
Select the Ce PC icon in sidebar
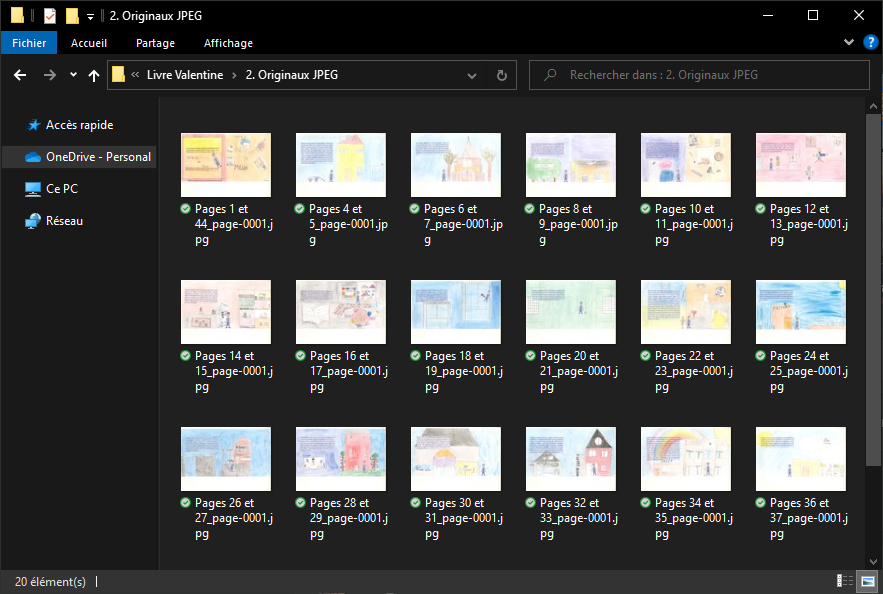coord(33,189)
